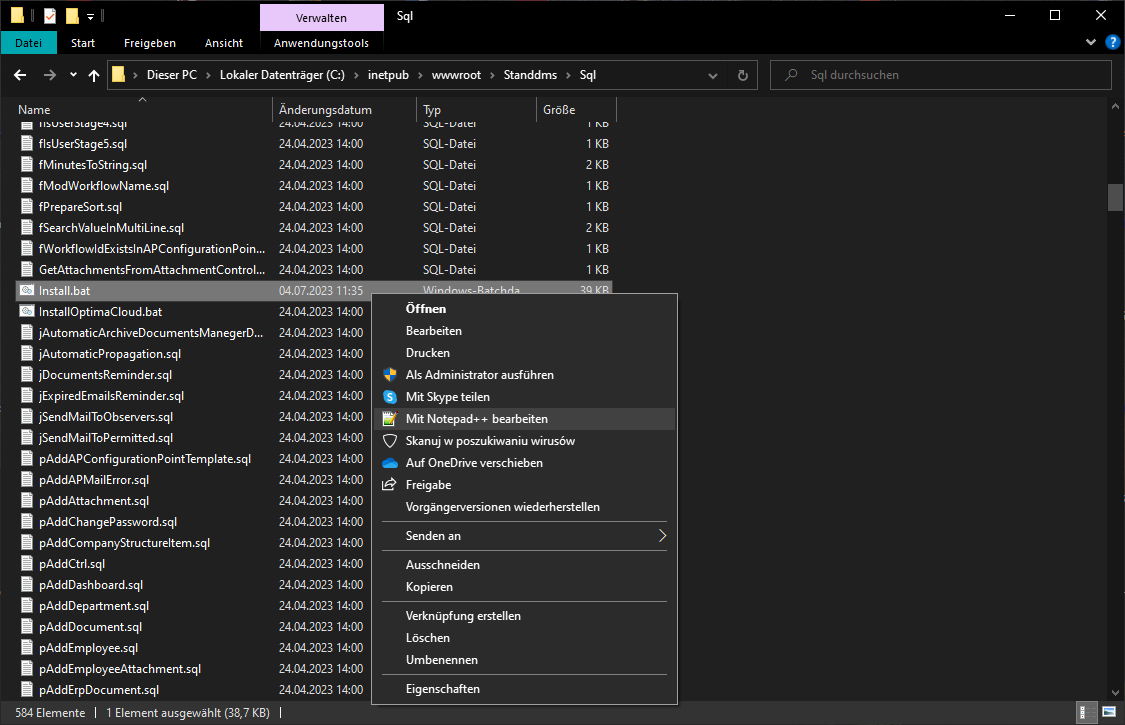Refresh the folder via address bar icon
The width and height of the screenshot is (1125, 725).
click(x=742, y=75)
